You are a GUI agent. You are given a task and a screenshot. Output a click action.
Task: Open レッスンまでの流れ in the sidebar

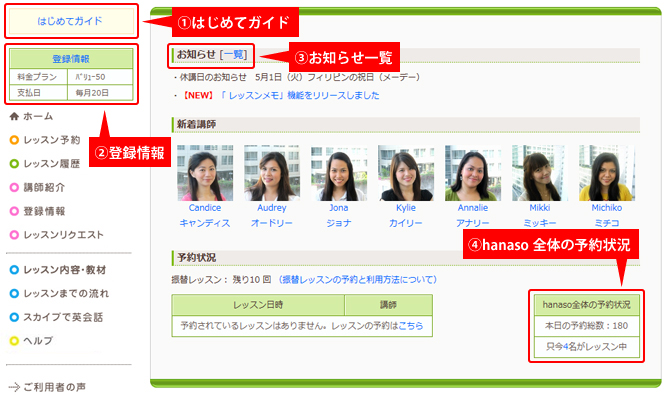[66, 294]
